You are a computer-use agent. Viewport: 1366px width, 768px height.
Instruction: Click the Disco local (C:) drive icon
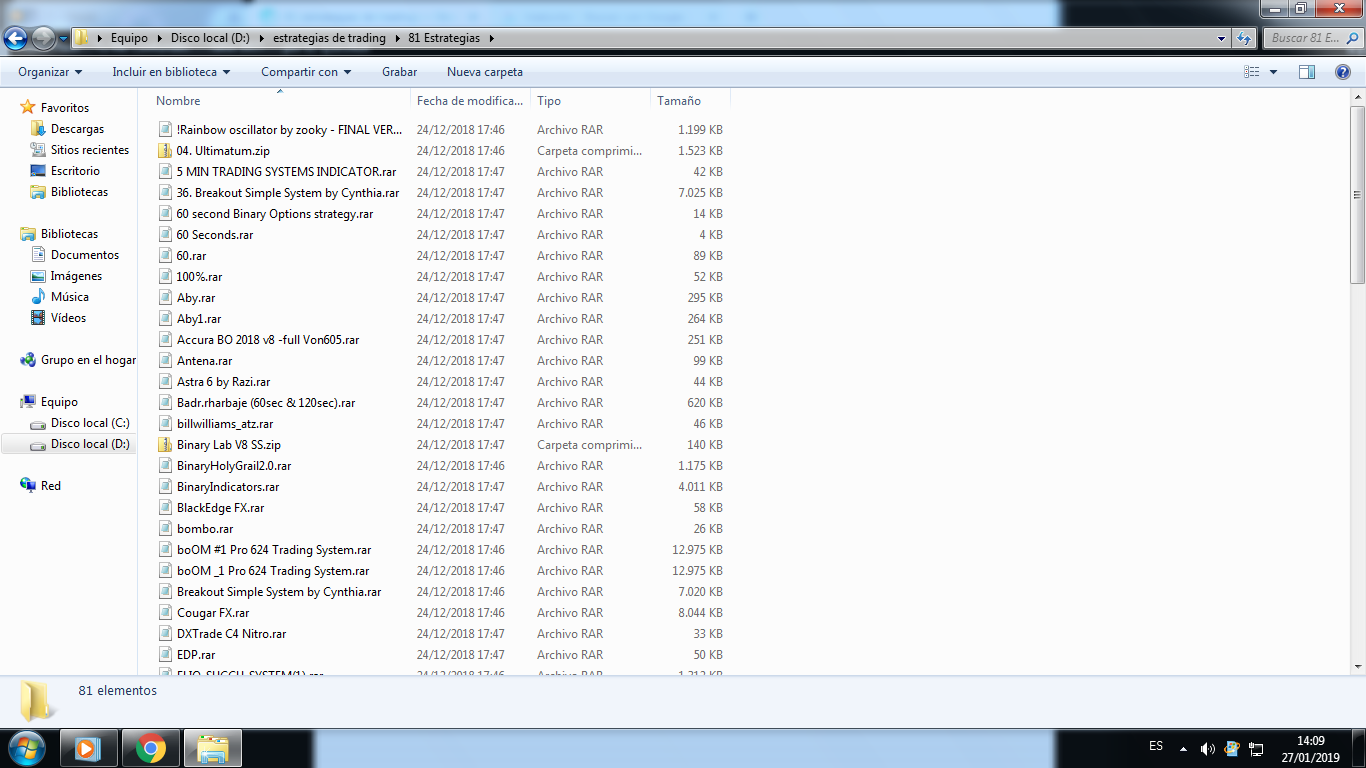[x=38, y=423]
